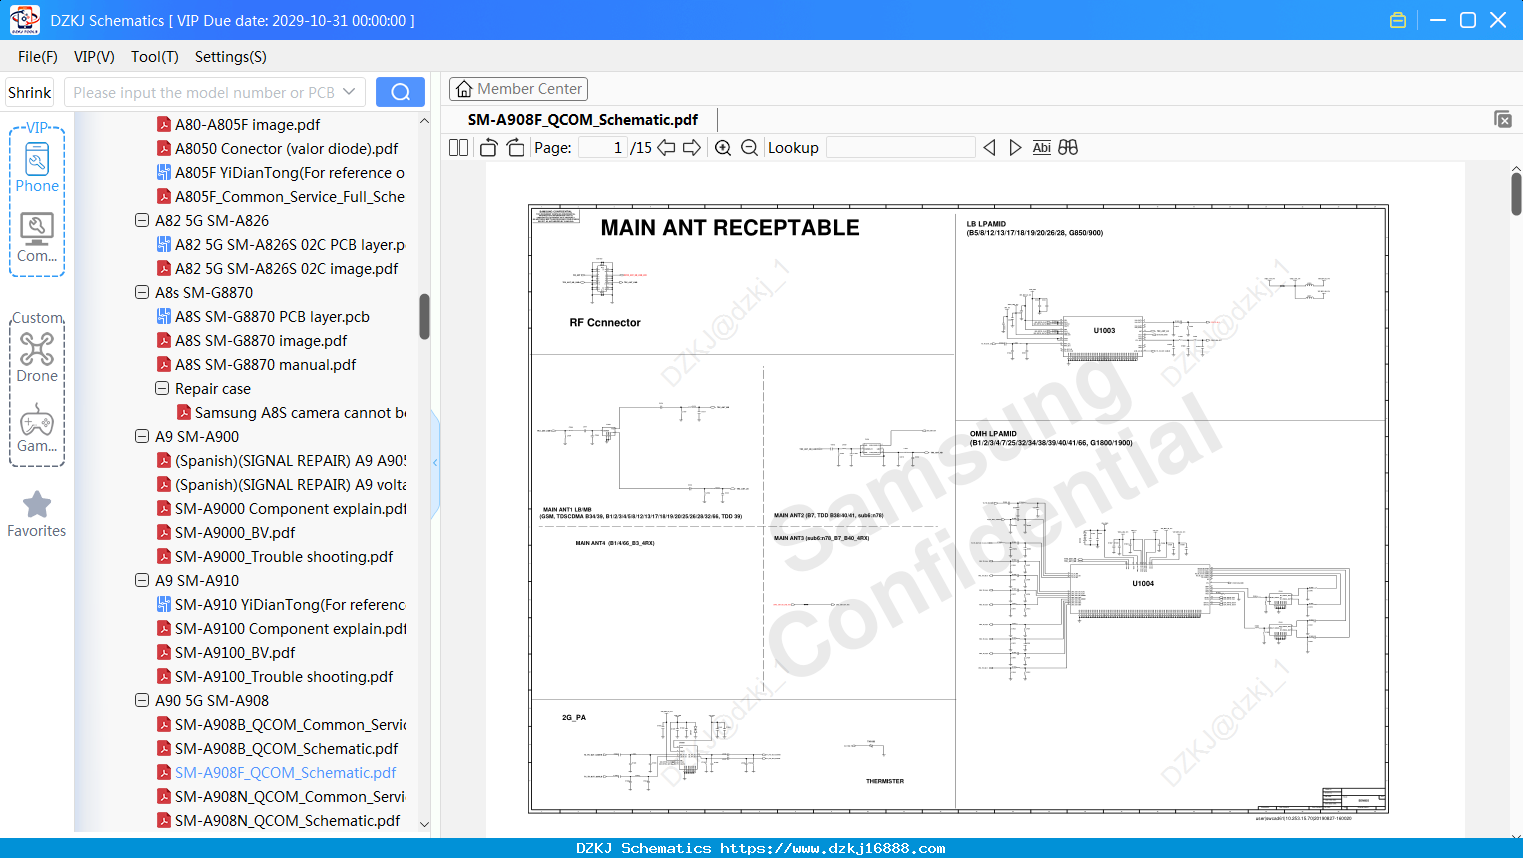Viewport: 1523px width, 858px height.
Task: Close the open PDF tab icon
Action: [x=1502, y=119]
